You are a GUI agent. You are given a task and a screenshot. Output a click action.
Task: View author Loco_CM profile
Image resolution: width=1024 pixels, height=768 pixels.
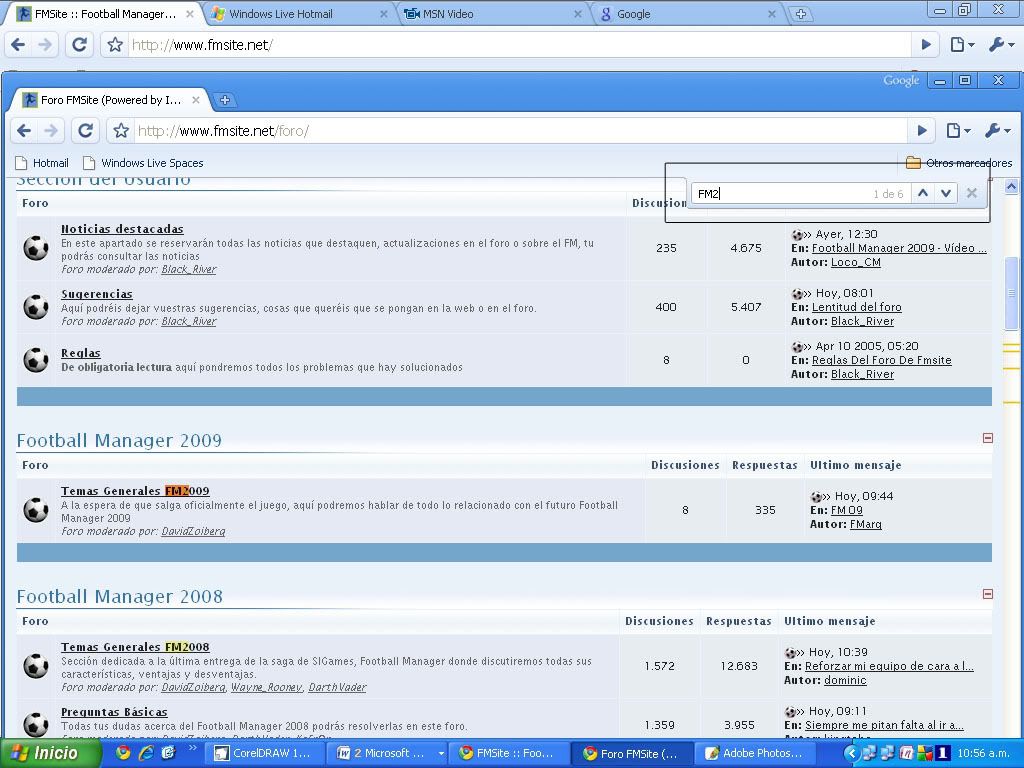coord(856,262)
